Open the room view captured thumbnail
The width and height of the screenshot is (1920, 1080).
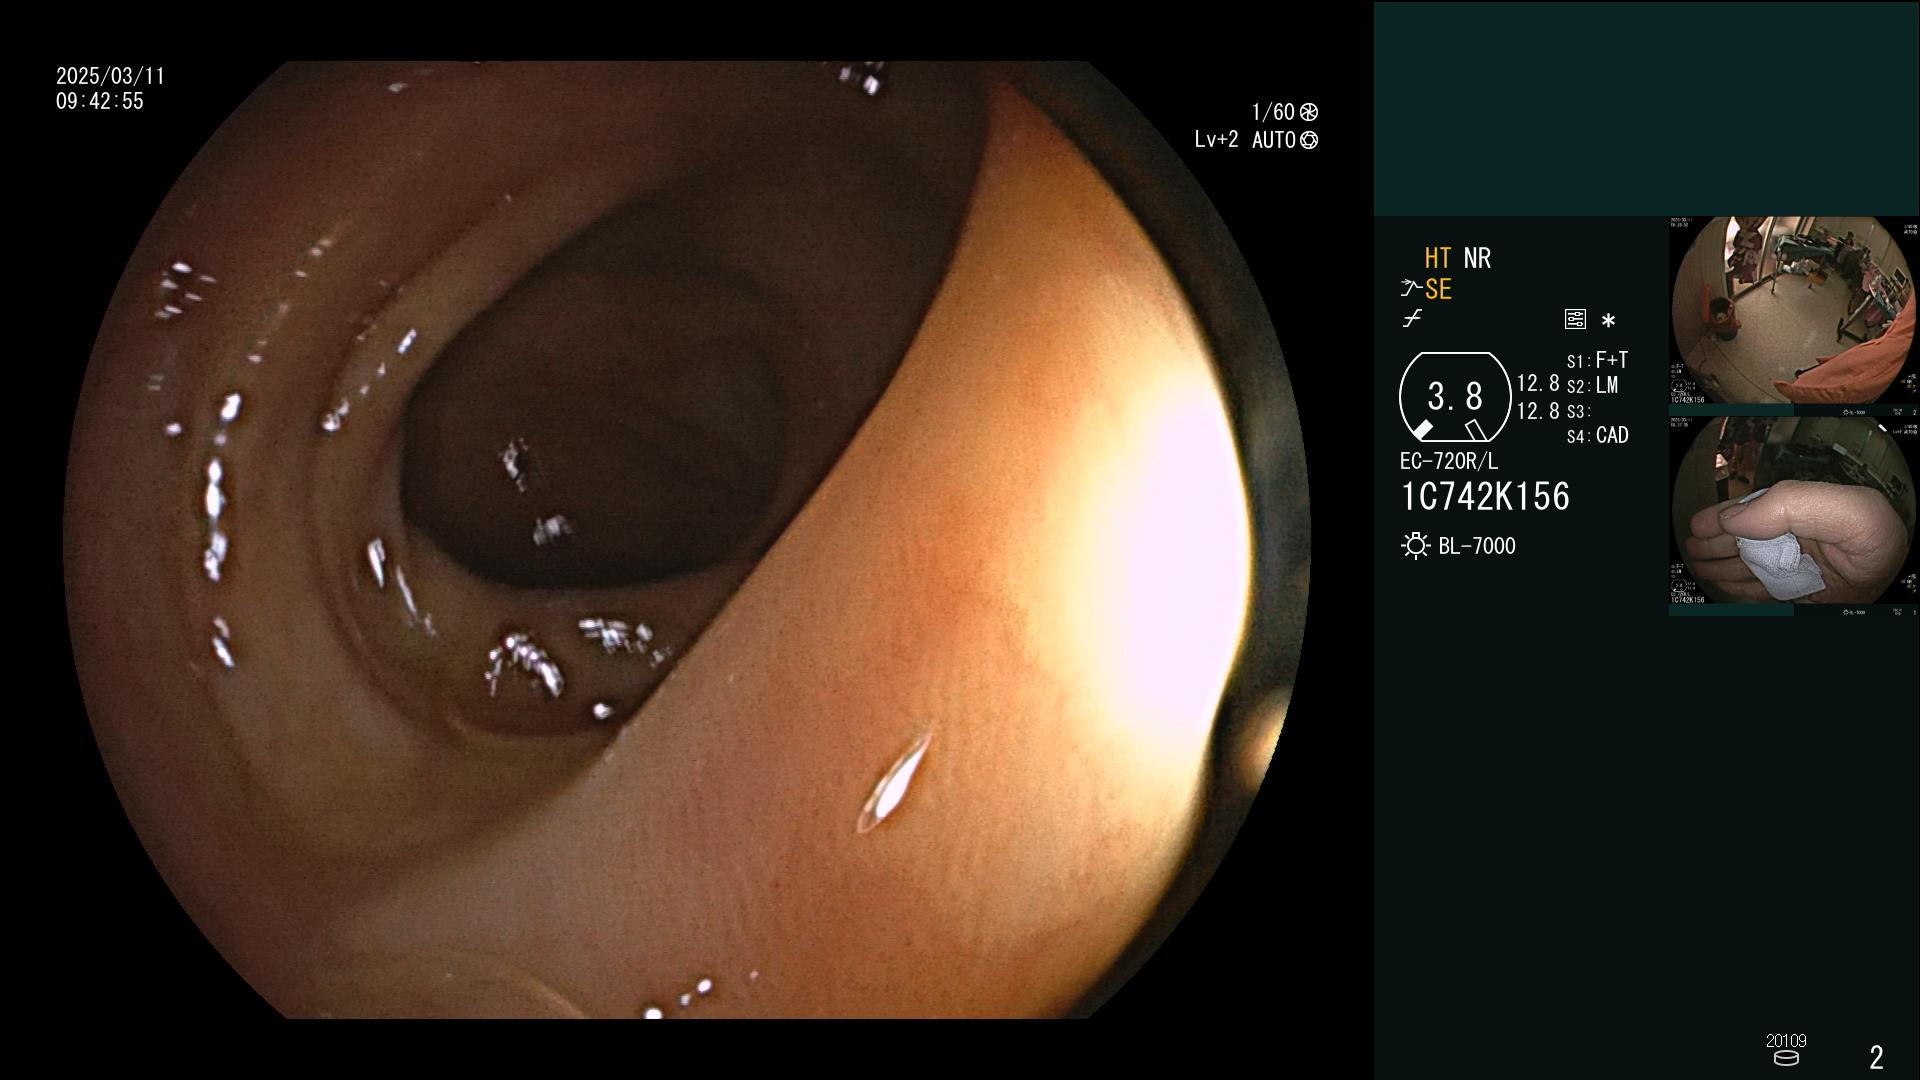pyautogui.click(x=1793, y=316)
